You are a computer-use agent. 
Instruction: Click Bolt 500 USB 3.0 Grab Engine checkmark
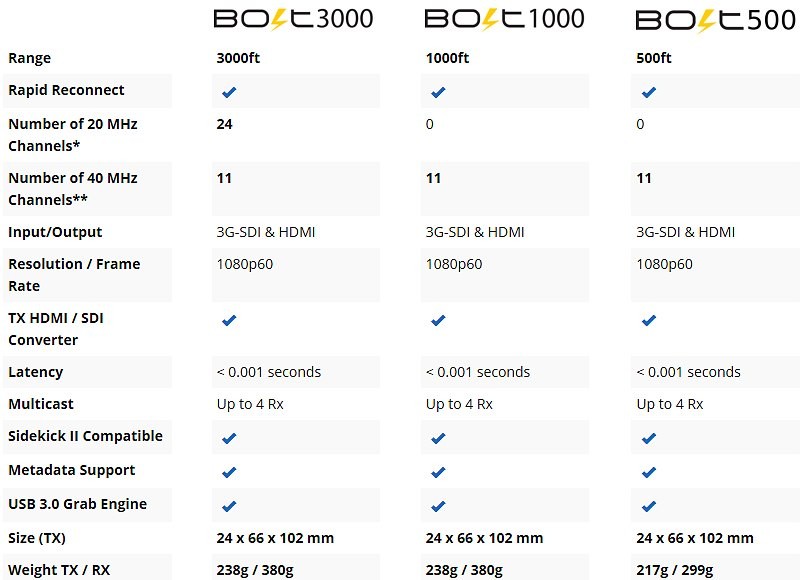coord(649,506)
